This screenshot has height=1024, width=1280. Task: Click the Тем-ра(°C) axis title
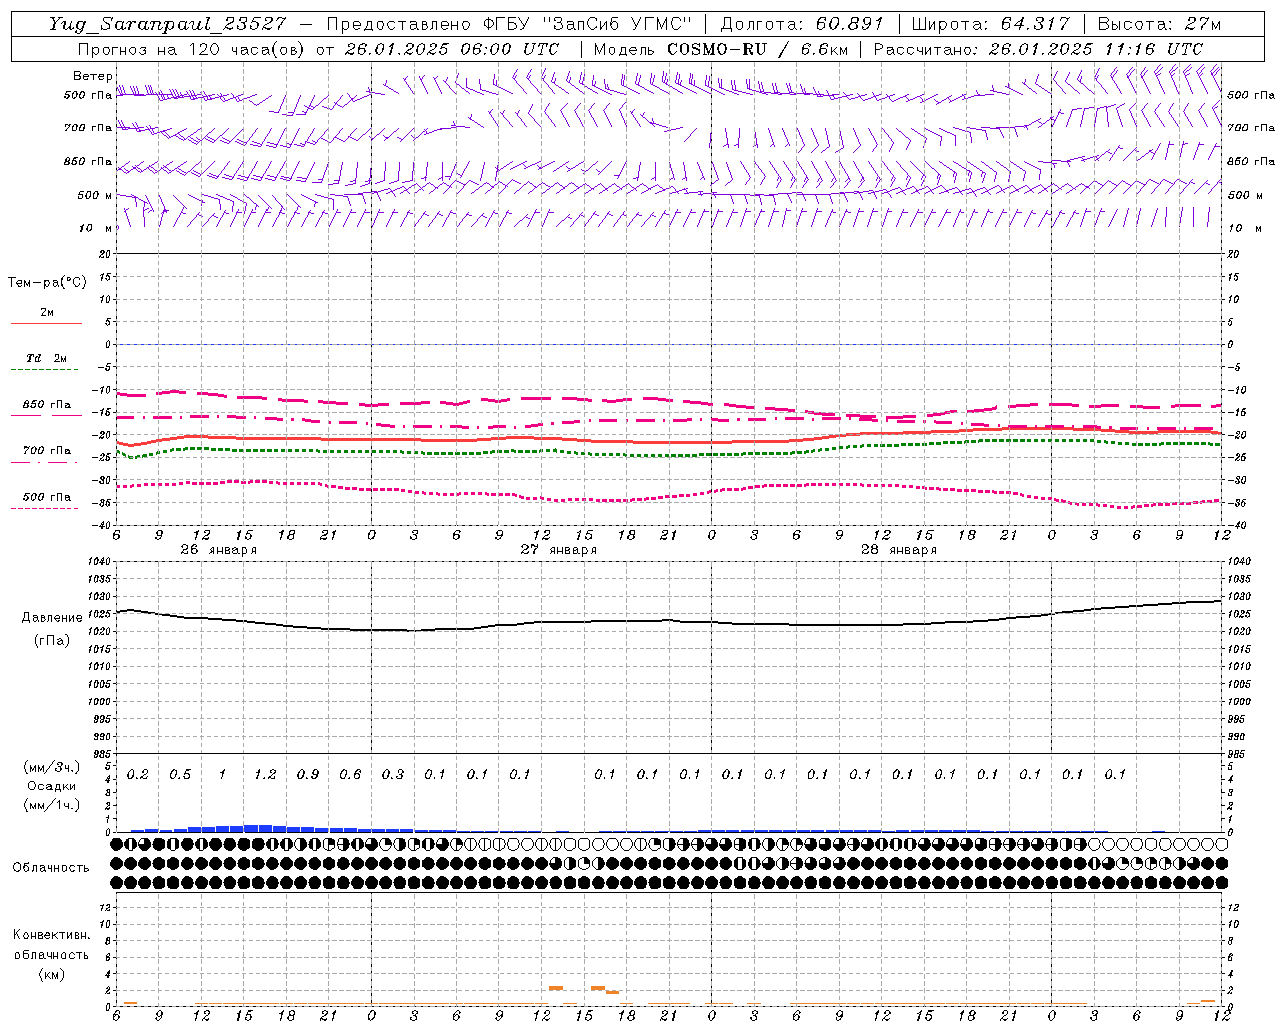click(x=47, y=283)
